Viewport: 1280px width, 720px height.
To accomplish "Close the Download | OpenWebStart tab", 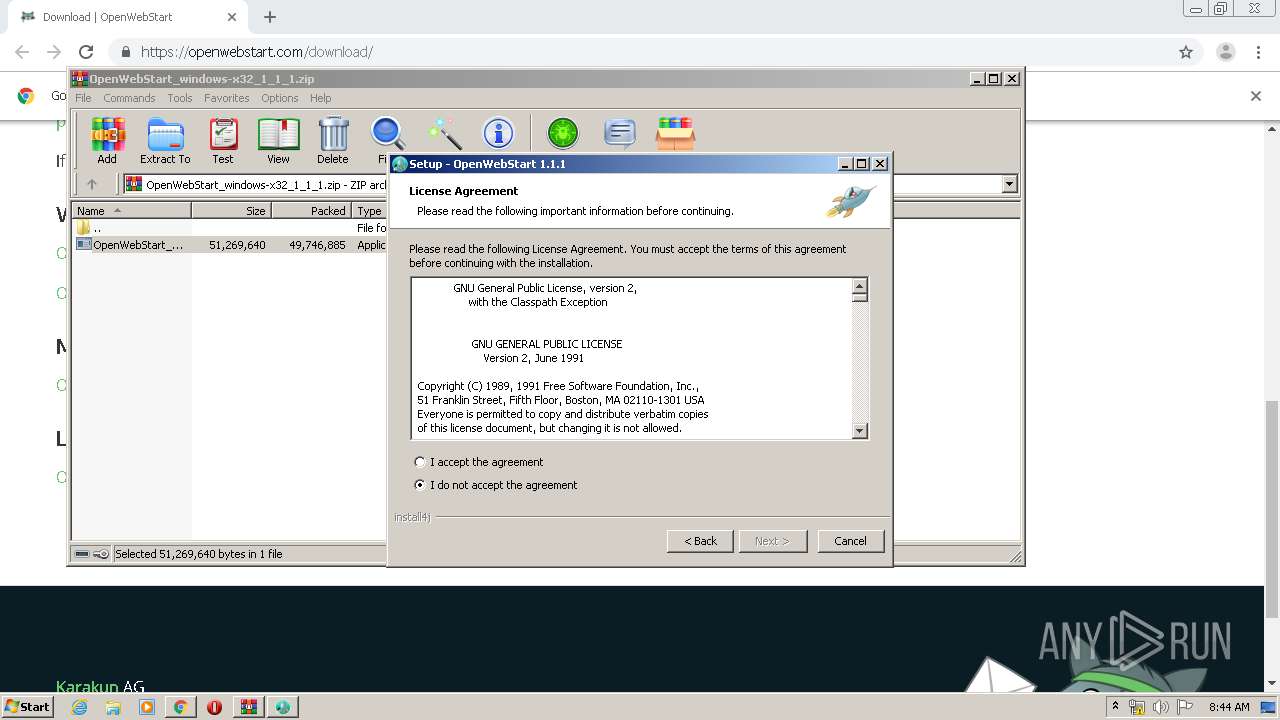I will 232,17.
